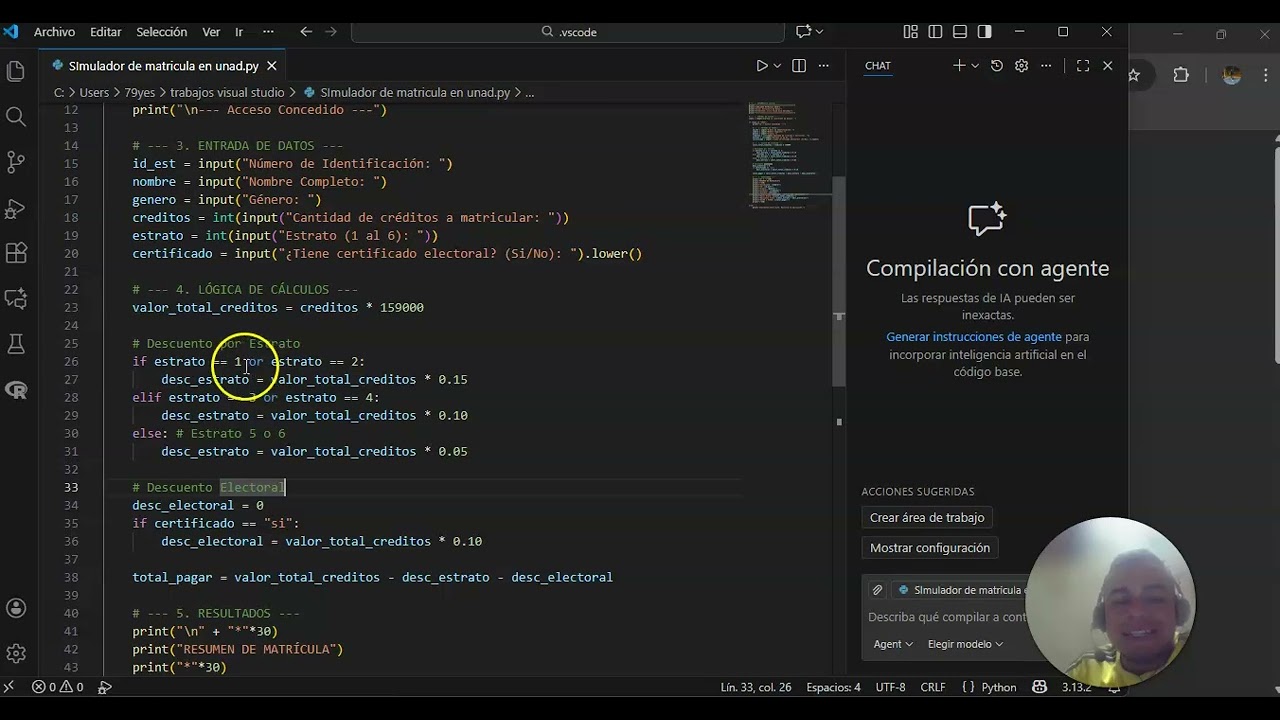Image resolution: width=1280 pixels, height=720 pixels.
Task: Toggle the Secondary Side Bar
Action: 984,32
